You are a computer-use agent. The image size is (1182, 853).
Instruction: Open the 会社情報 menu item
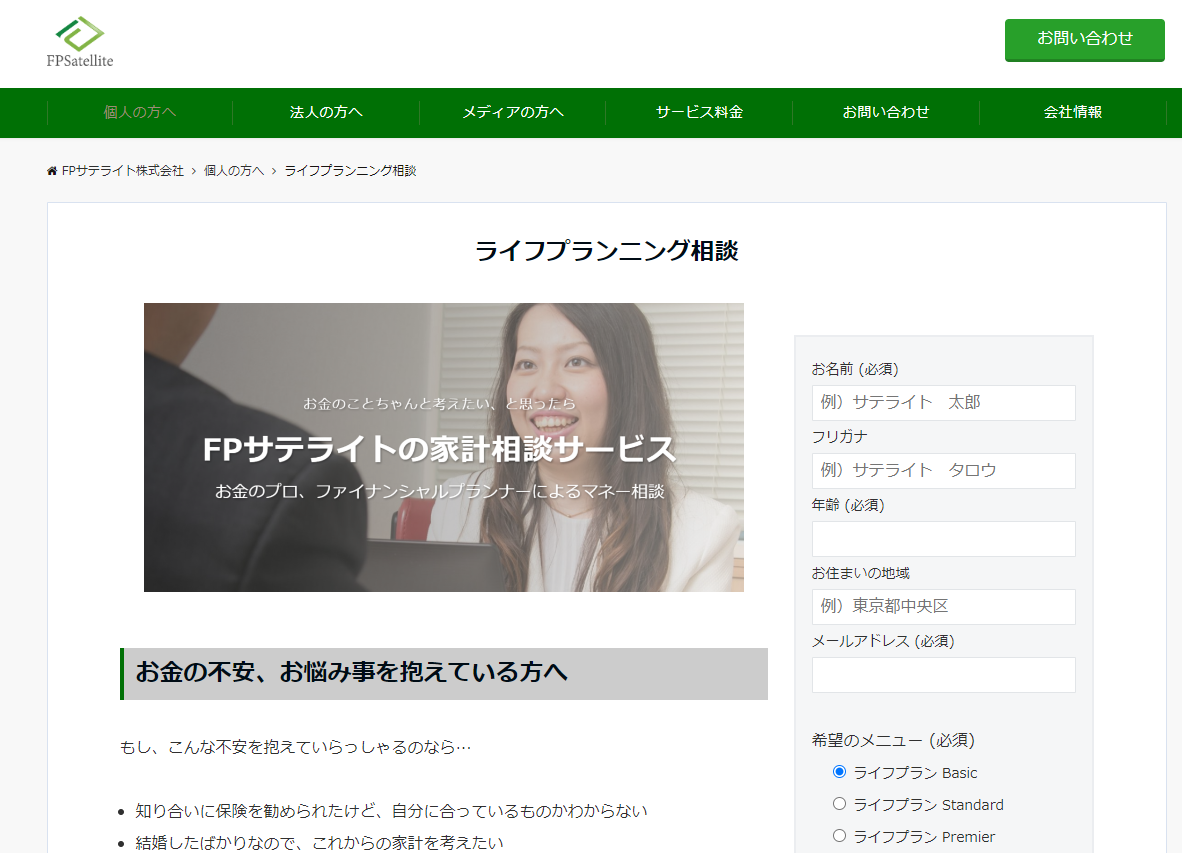point(1073,112)
